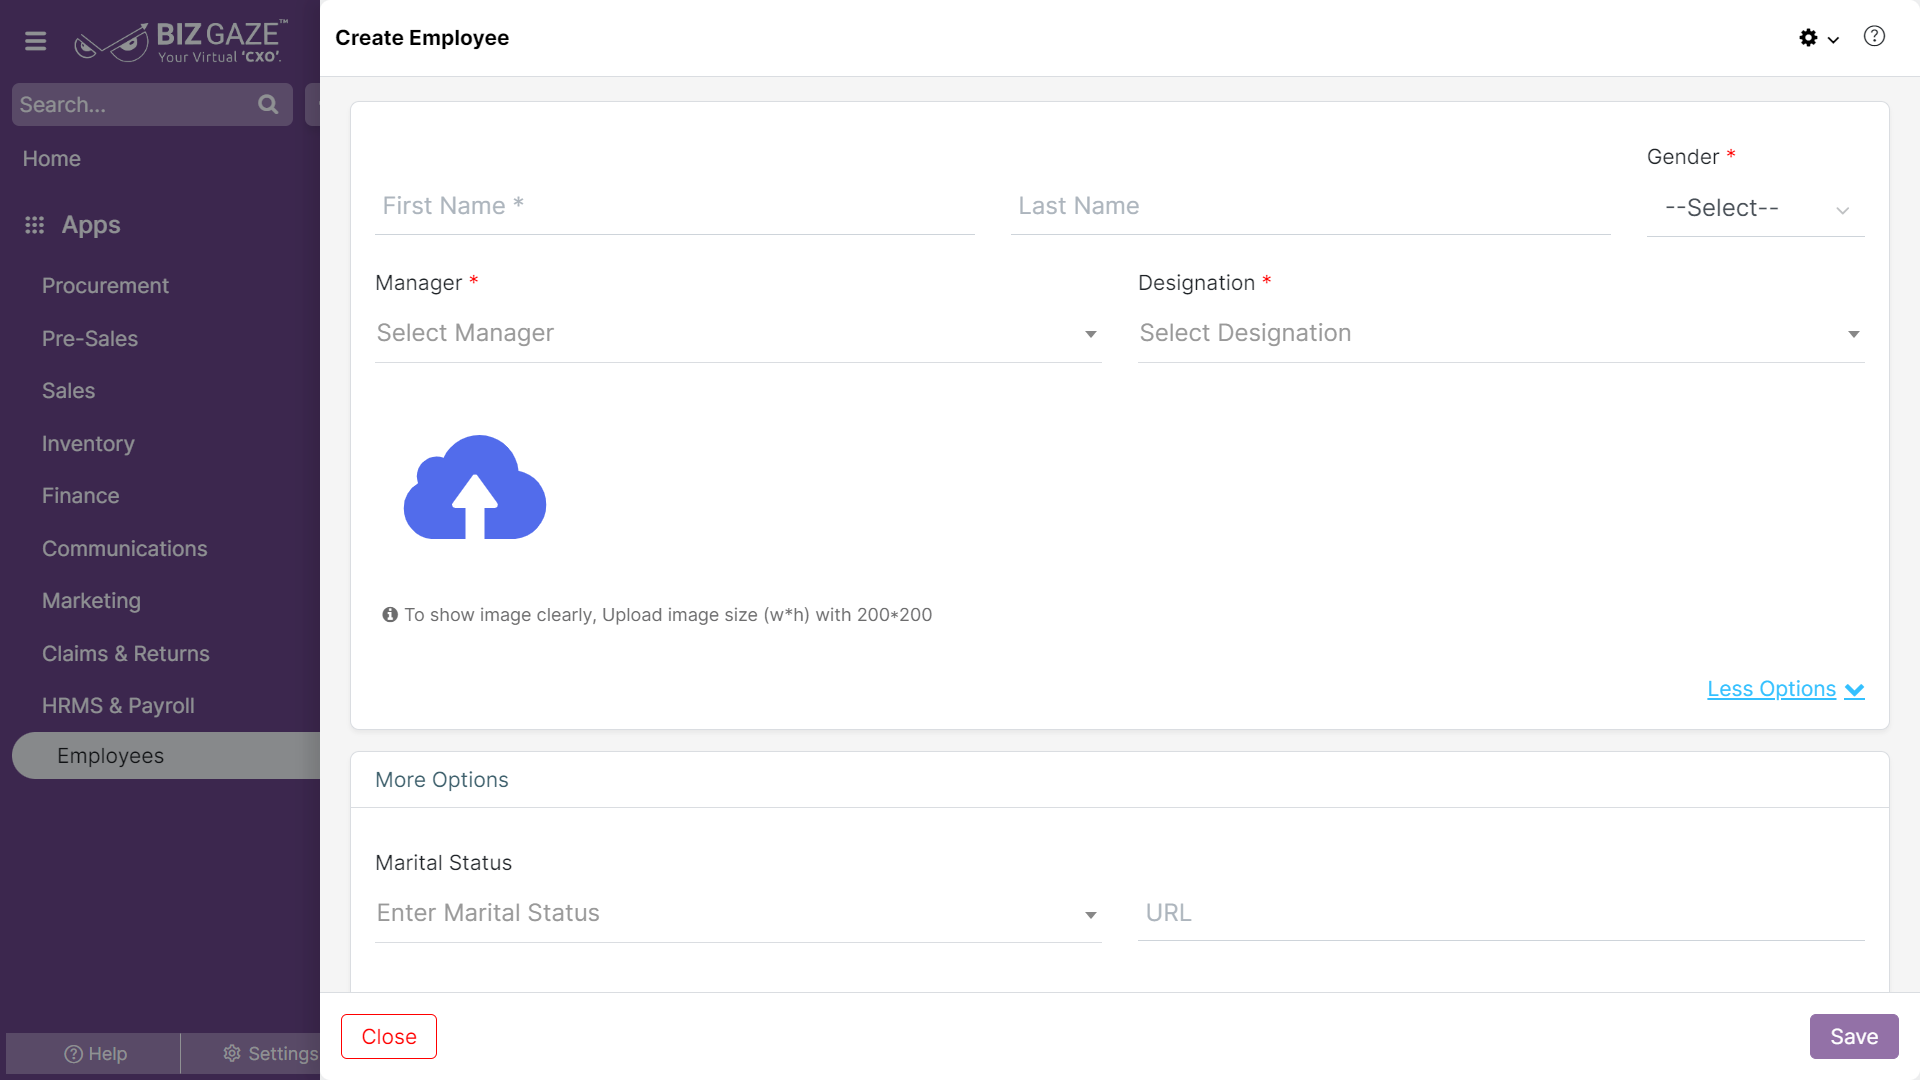1920x1080 pixels.
Task: Click the info icon beside image size note
Action: click(x=390, y=615)
